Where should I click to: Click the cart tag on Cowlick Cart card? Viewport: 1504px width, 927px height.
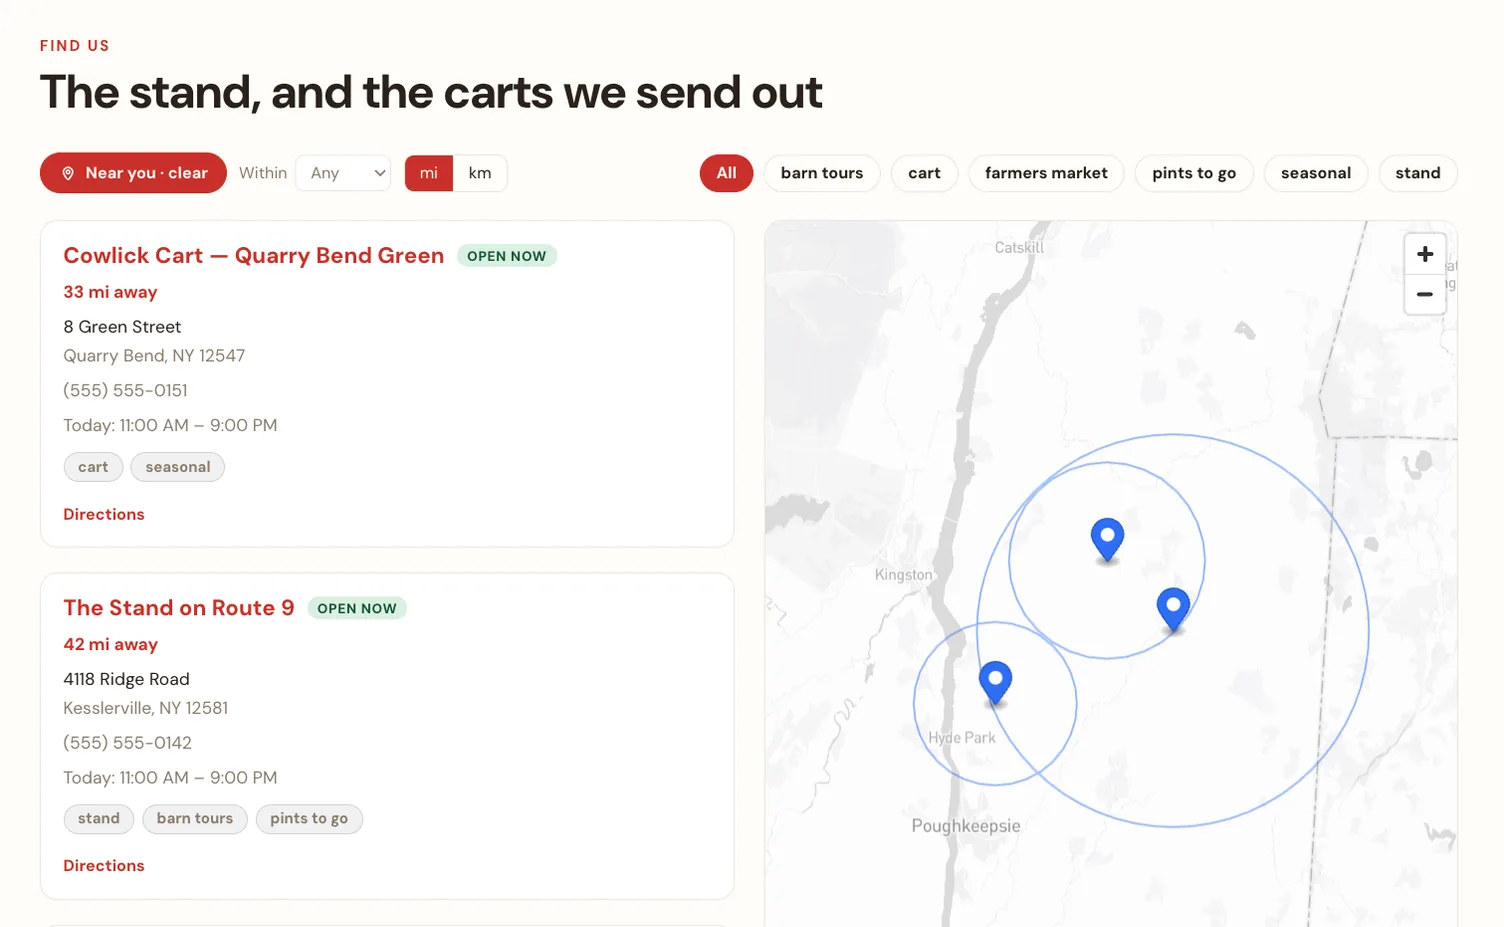coord(93,467)
